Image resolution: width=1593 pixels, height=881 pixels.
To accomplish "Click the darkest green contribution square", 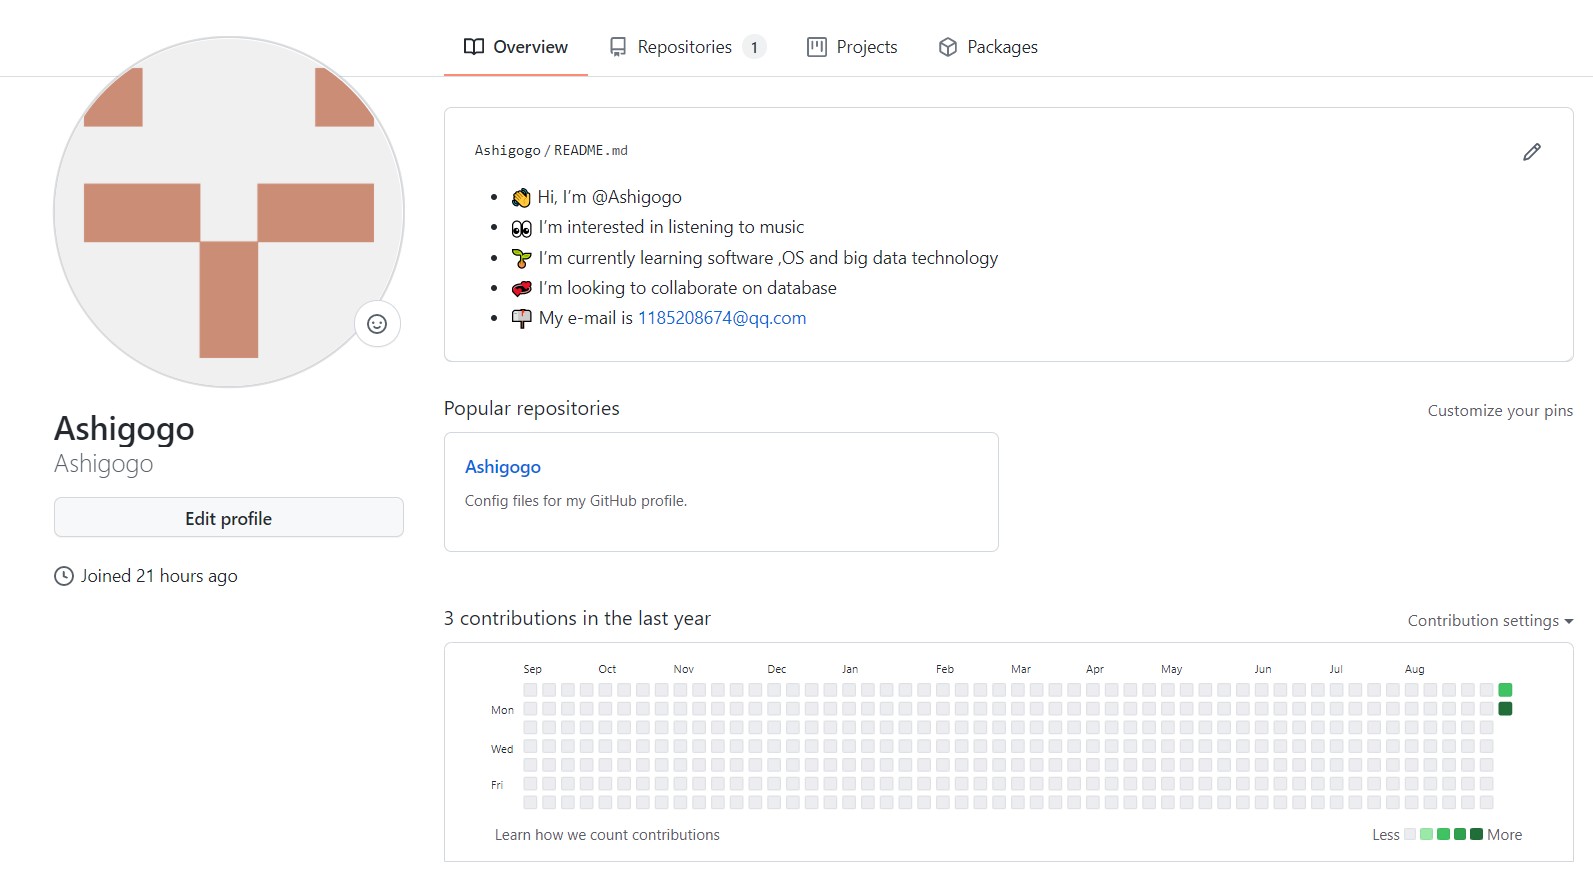I will (x=1505, y=709).
